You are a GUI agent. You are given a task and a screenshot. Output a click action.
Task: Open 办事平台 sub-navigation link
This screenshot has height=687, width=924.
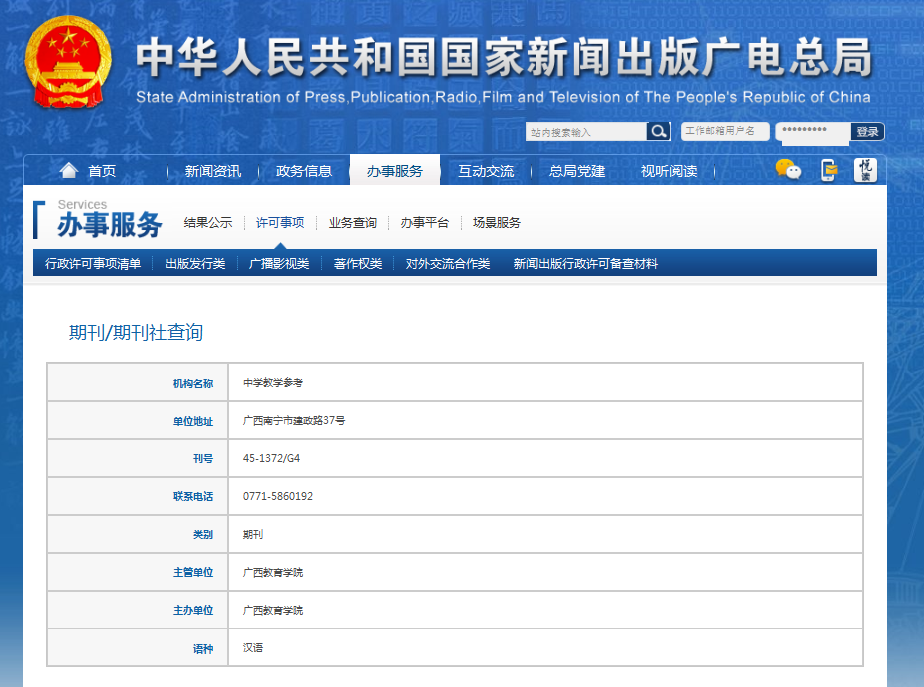click(425, 222)
